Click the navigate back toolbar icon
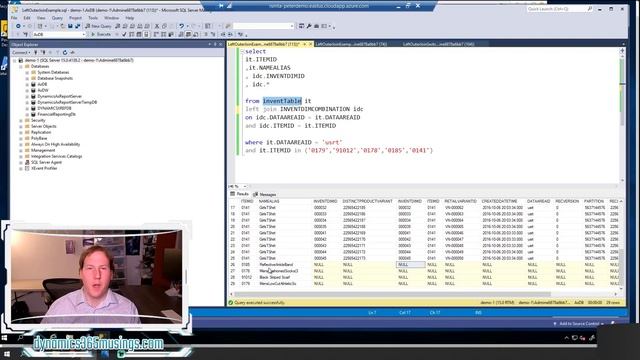The width and height of the screenshot is (640, 360). click(18, 26)
